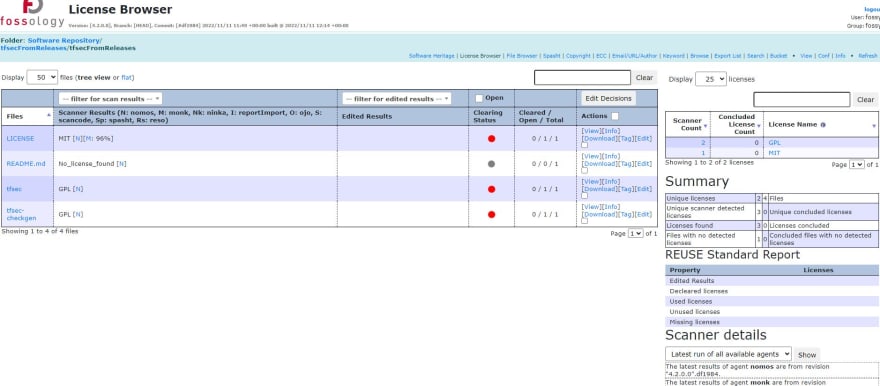Open the filter for scan results dropdown

110,99
